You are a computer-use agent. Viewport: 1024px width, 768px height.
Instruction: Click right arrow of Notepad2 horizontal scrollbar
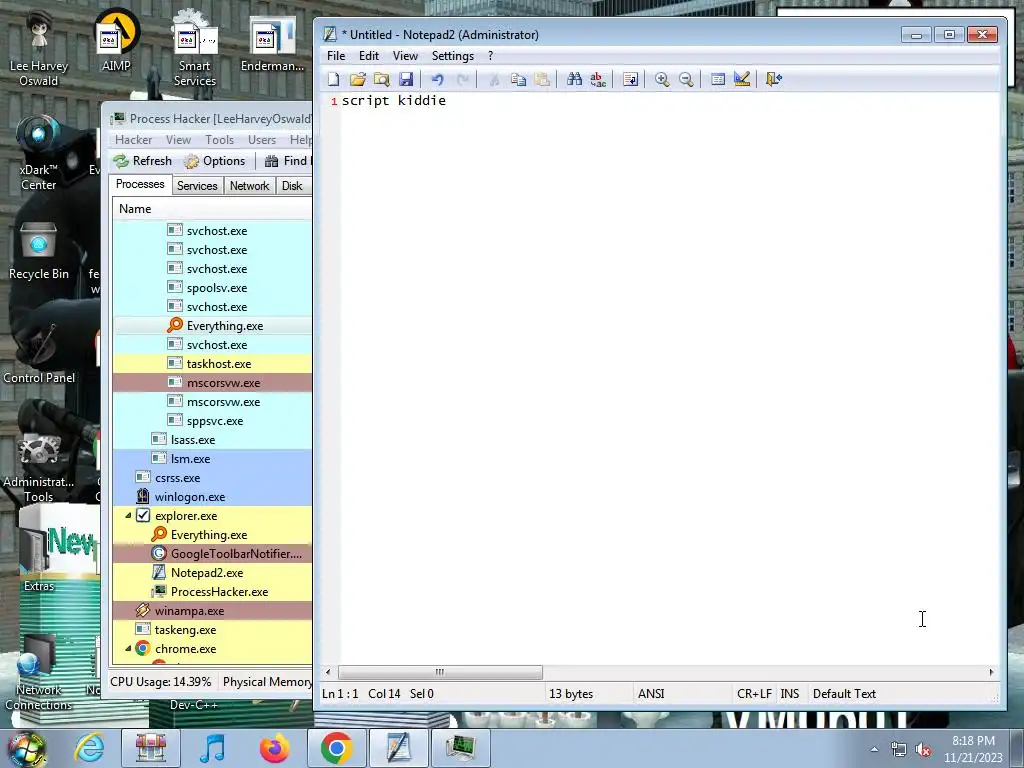(x=991, y=672)
